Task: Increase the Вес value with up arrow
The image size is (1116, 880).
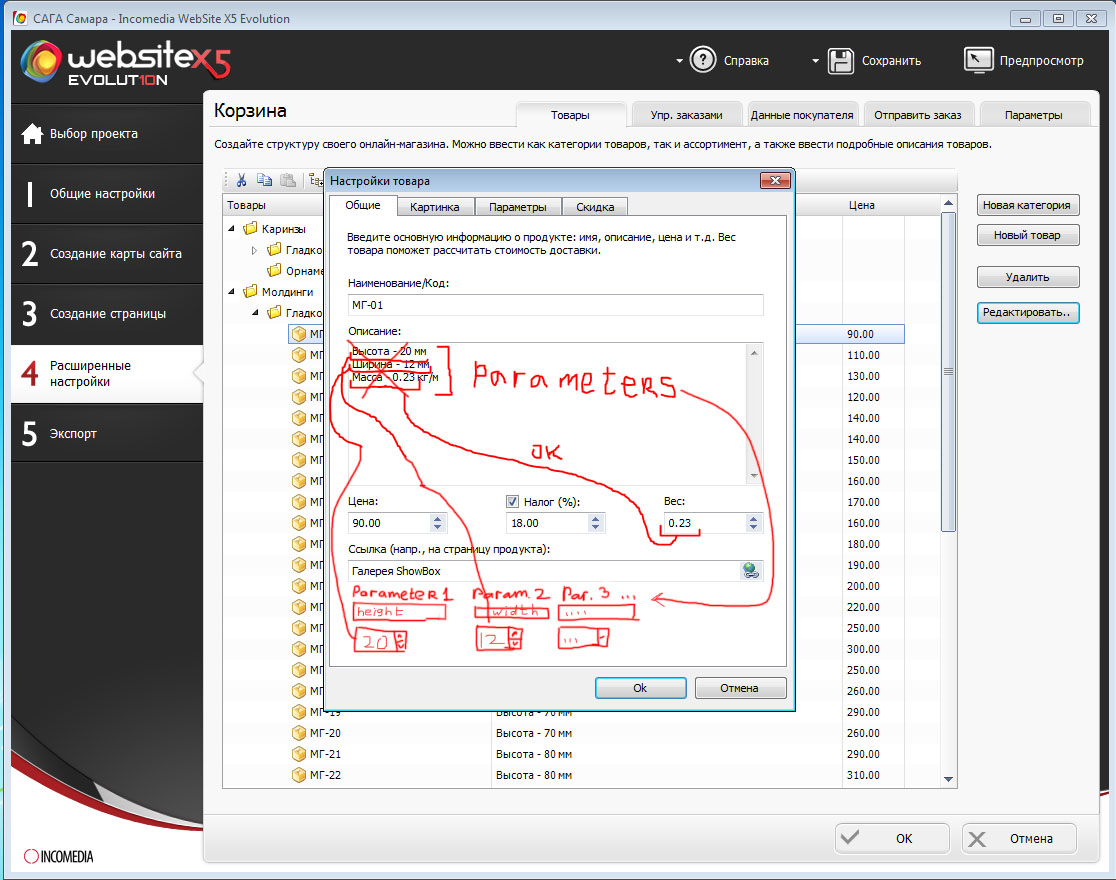Action: click(753, 518)
